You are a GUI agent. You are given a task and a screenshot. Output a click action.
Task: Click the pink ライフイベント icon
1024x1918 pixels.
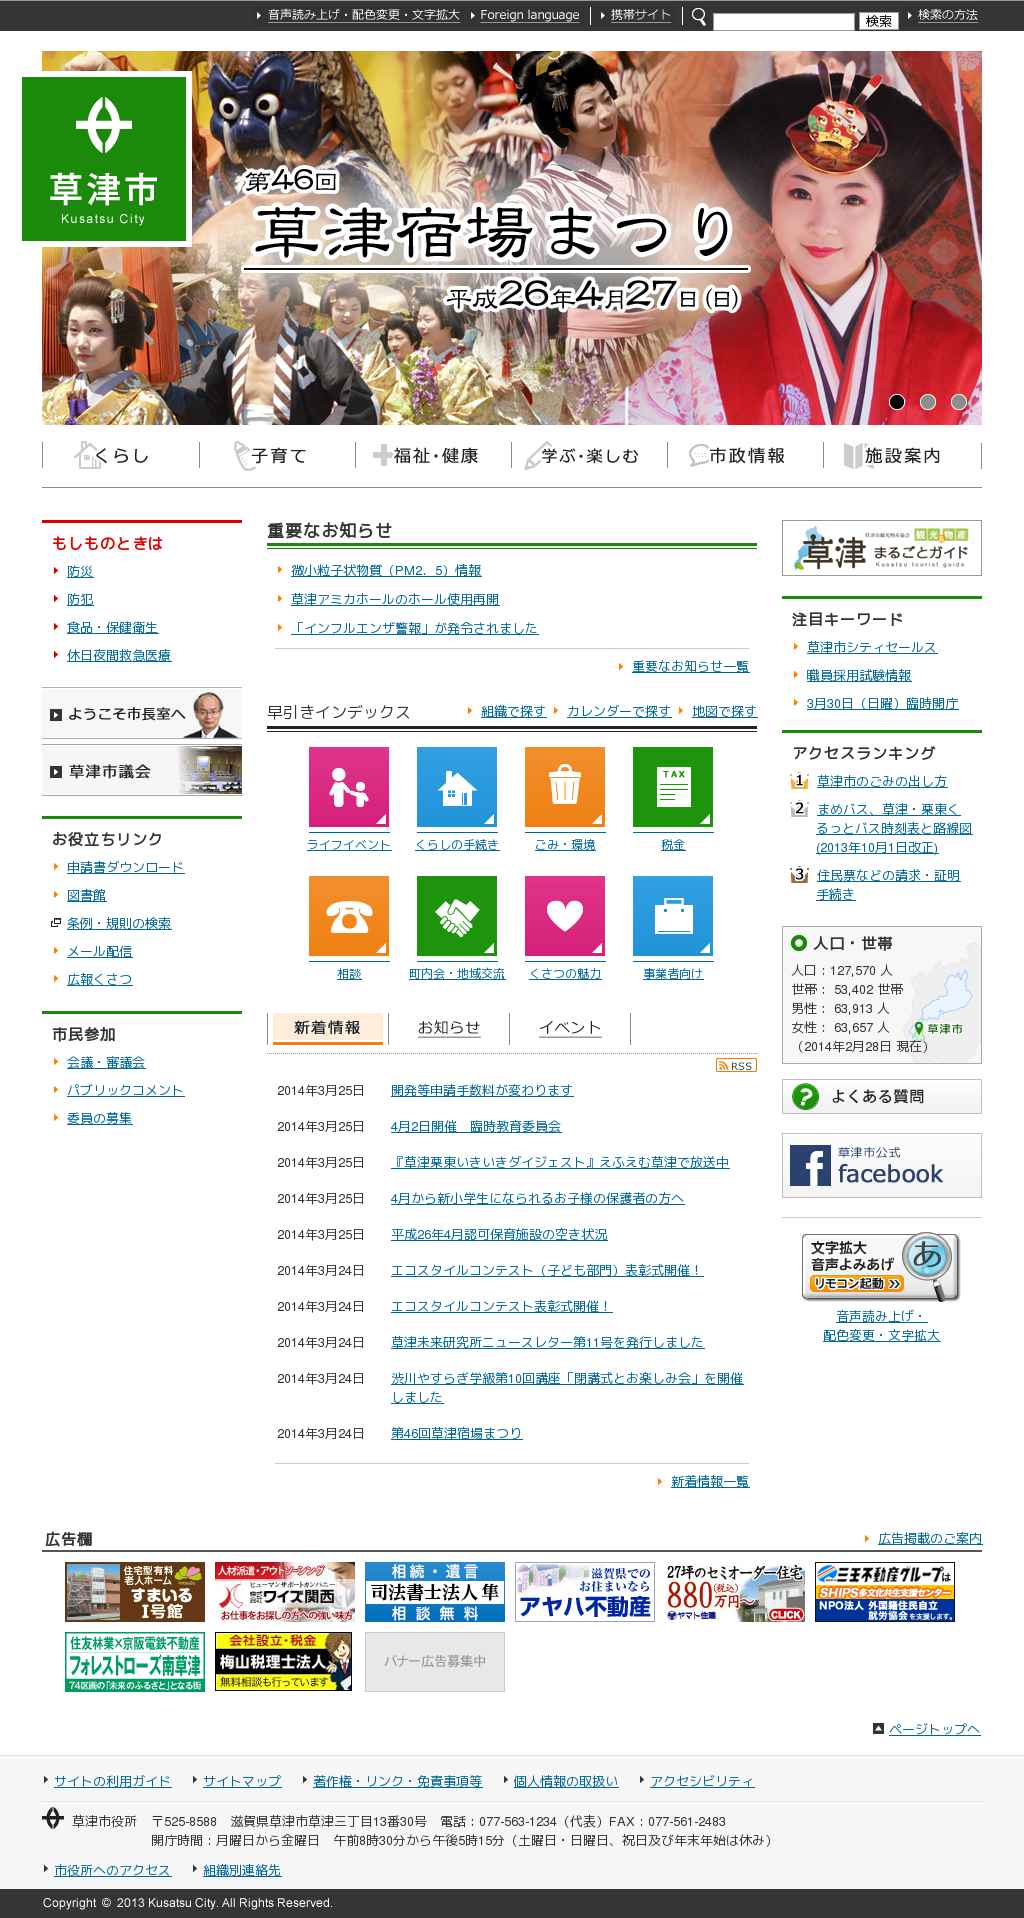(x=349, y=787)
